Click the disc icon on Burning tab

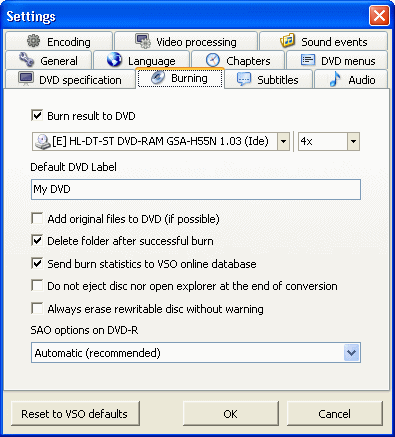158,78
